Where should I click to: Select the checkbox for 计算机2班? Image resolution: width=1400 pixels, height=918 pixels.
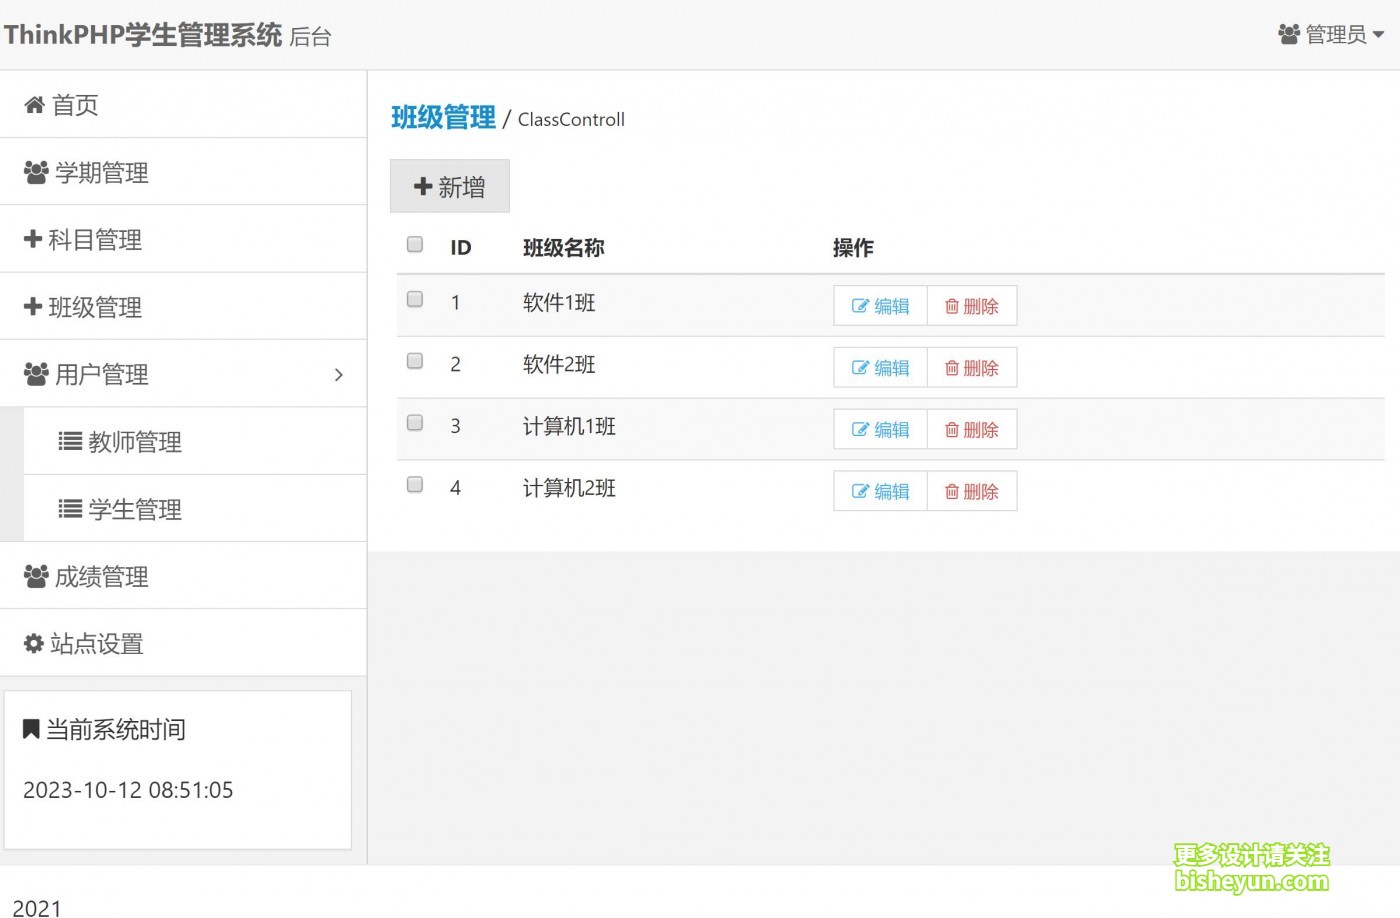click(415, 485)
